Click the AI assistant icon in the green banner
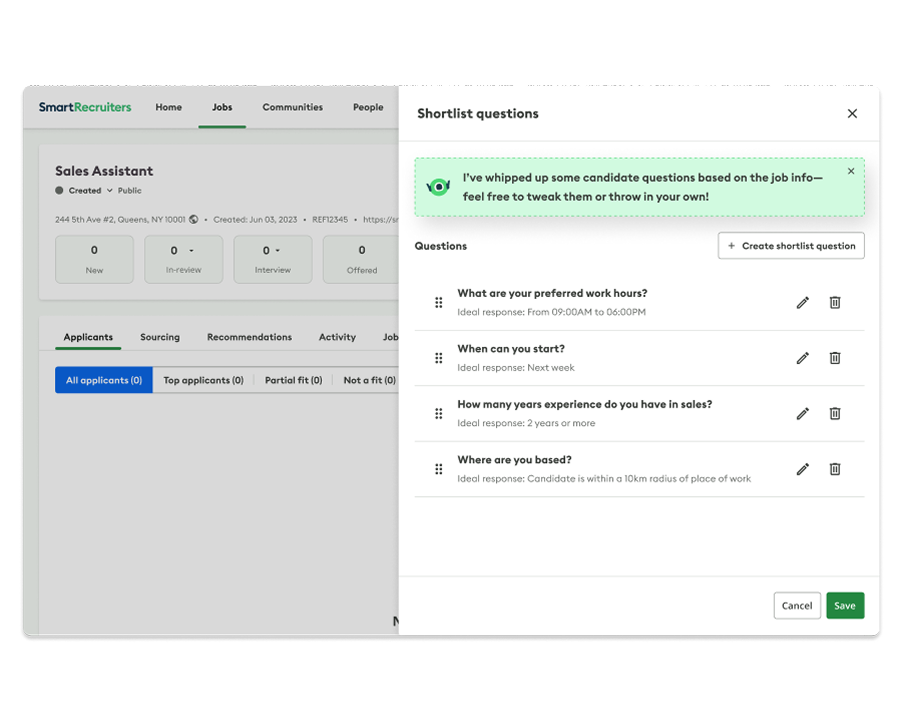 pyautogui.click(x=437, y=187)
